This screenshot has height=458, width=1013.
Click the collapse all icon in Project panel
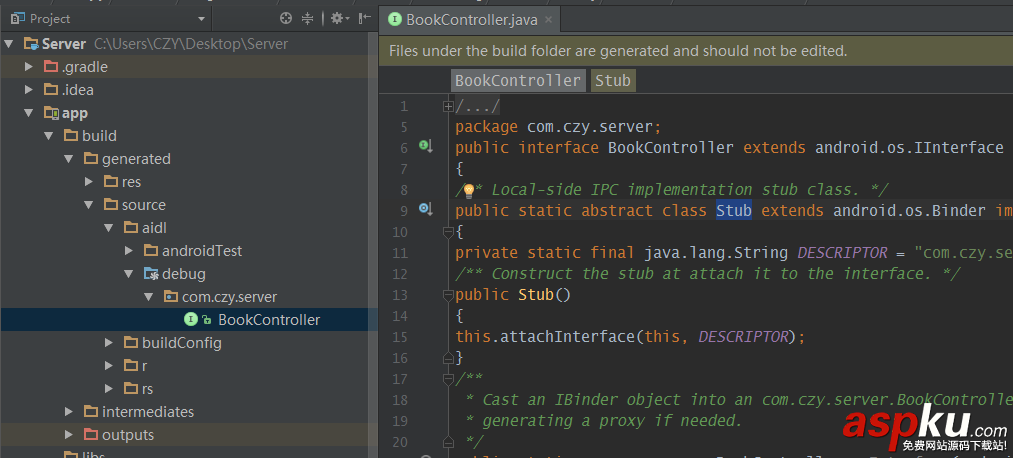point(308,18)
